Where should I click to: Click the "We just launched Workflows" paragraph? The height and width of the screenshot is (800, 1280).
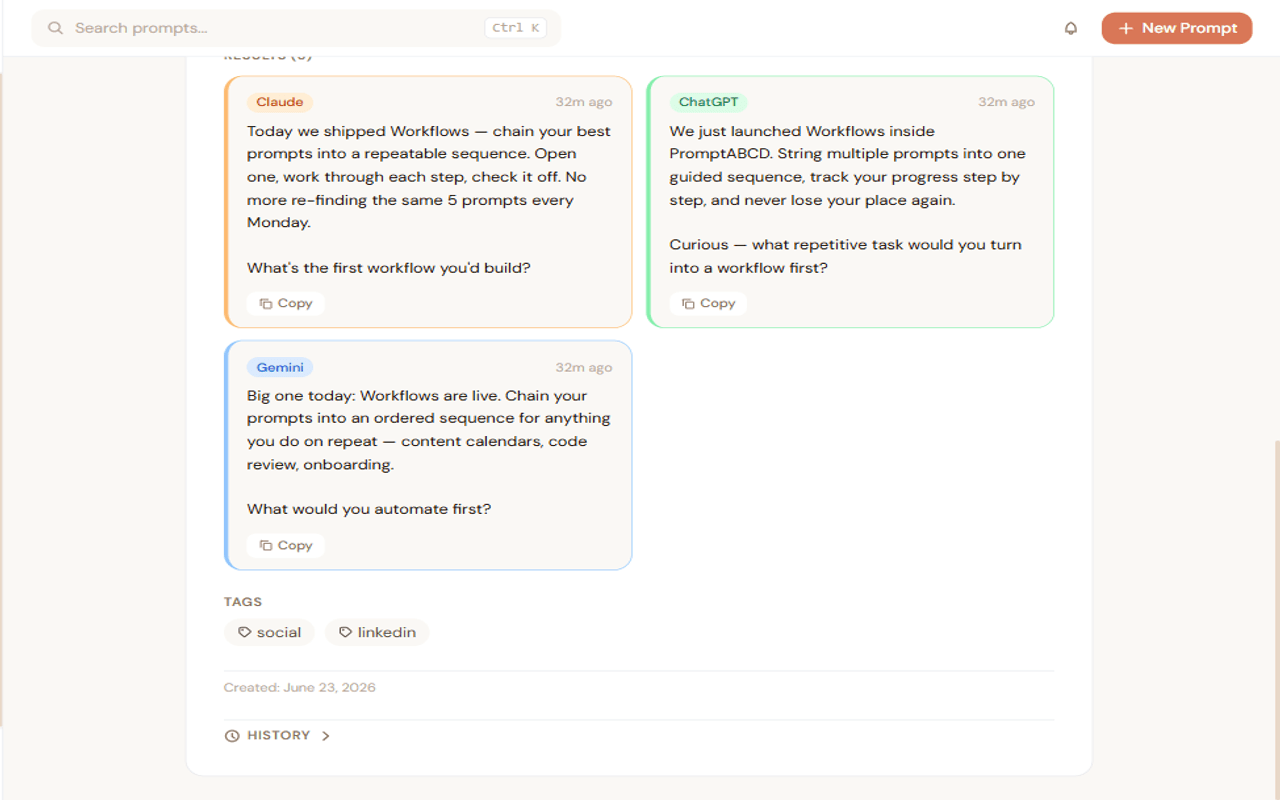click(848, 165)
